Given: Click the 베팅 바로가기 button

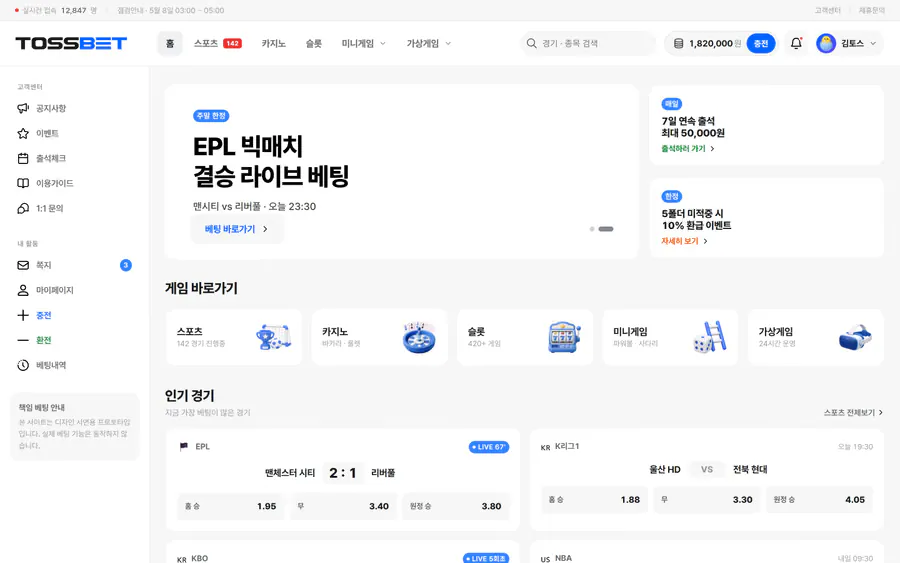Looking at the screenshot, I should (236, 229).
